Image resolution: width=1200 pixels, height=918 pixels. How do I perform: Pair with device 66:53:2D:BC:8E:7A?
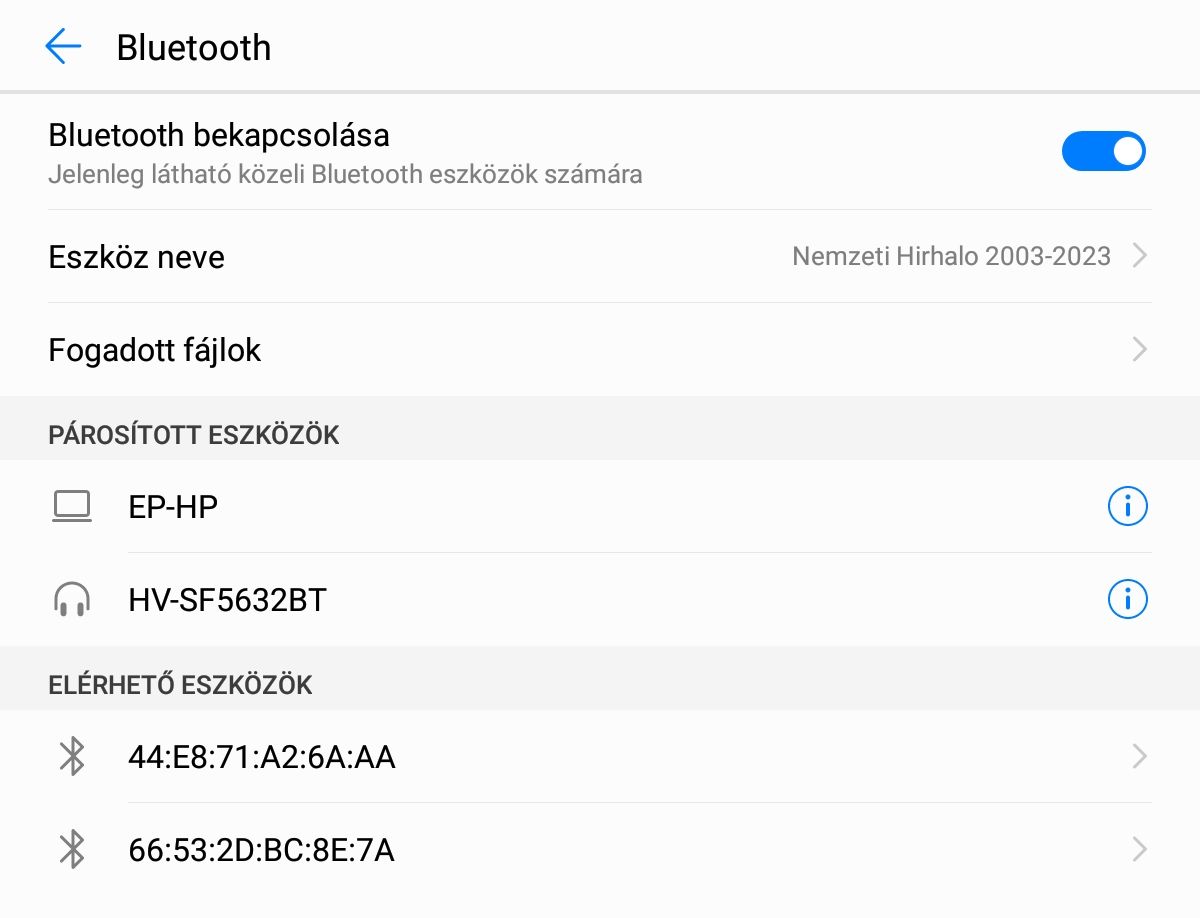pyautogui.click(x=262, y=850)
